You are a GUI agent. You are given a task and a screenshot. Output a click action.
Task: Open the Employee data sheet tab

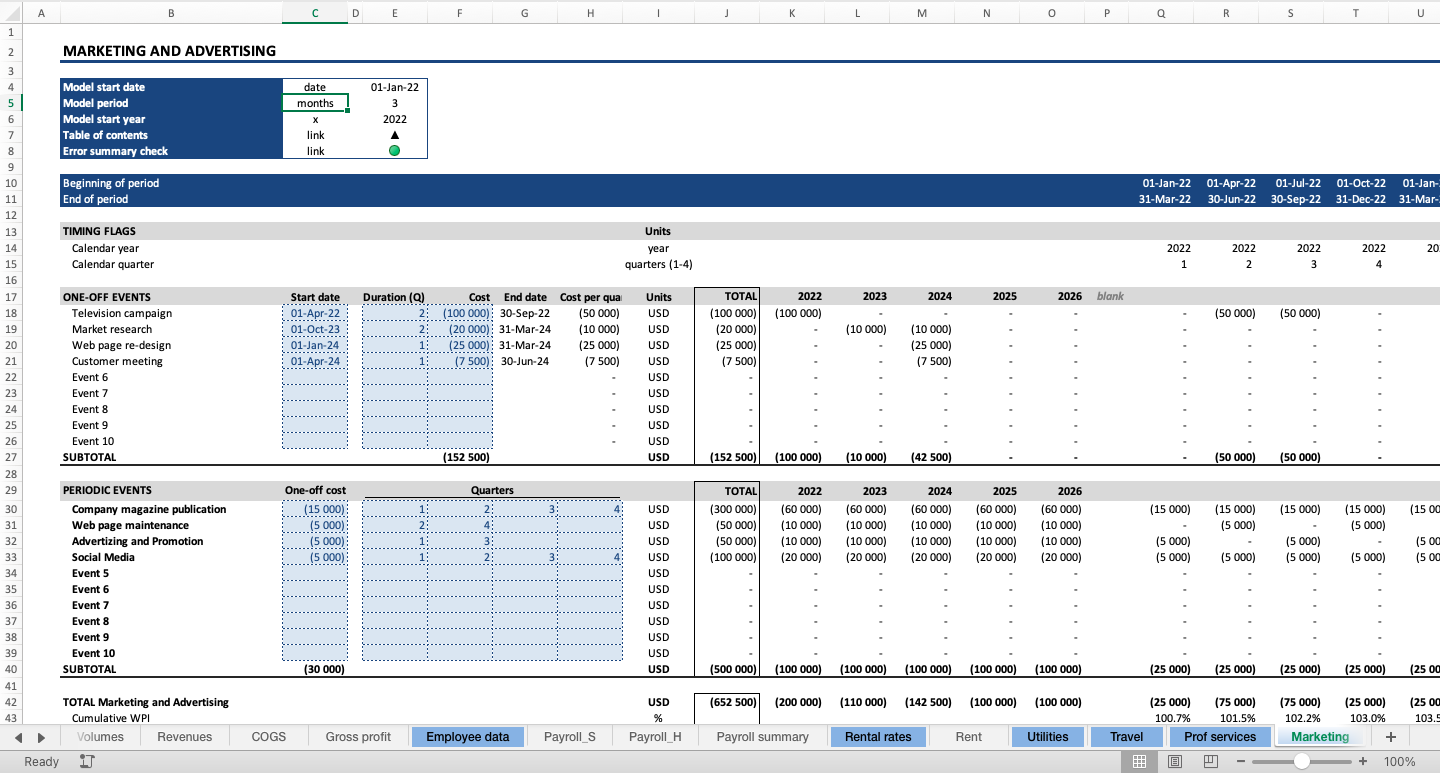tap(468, 737)
